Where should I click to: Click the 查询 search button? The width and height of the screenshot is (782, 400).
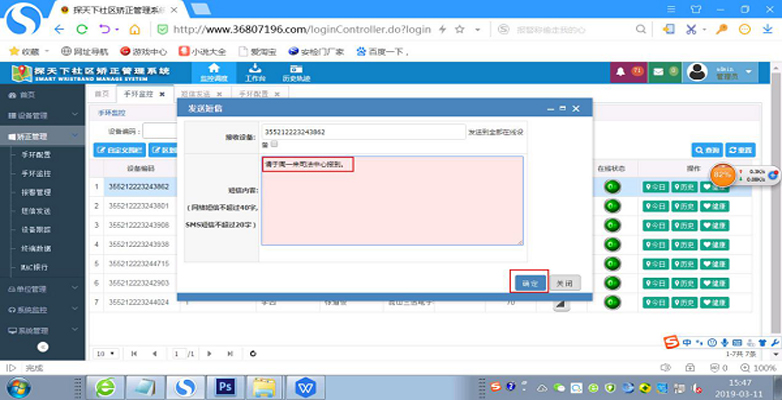707,149
